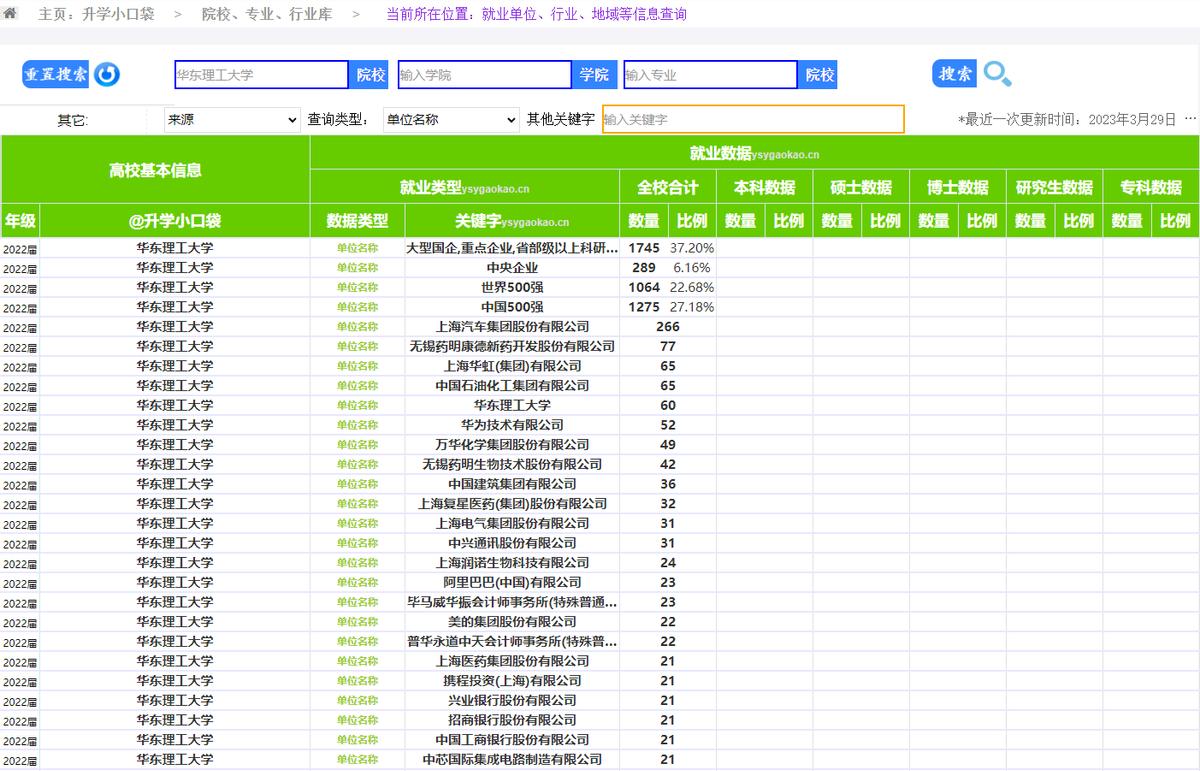The width and height of the screenshot is (1200, 771).
Task: Click the 就业数据 header
Action: click(x=755, y=153)
